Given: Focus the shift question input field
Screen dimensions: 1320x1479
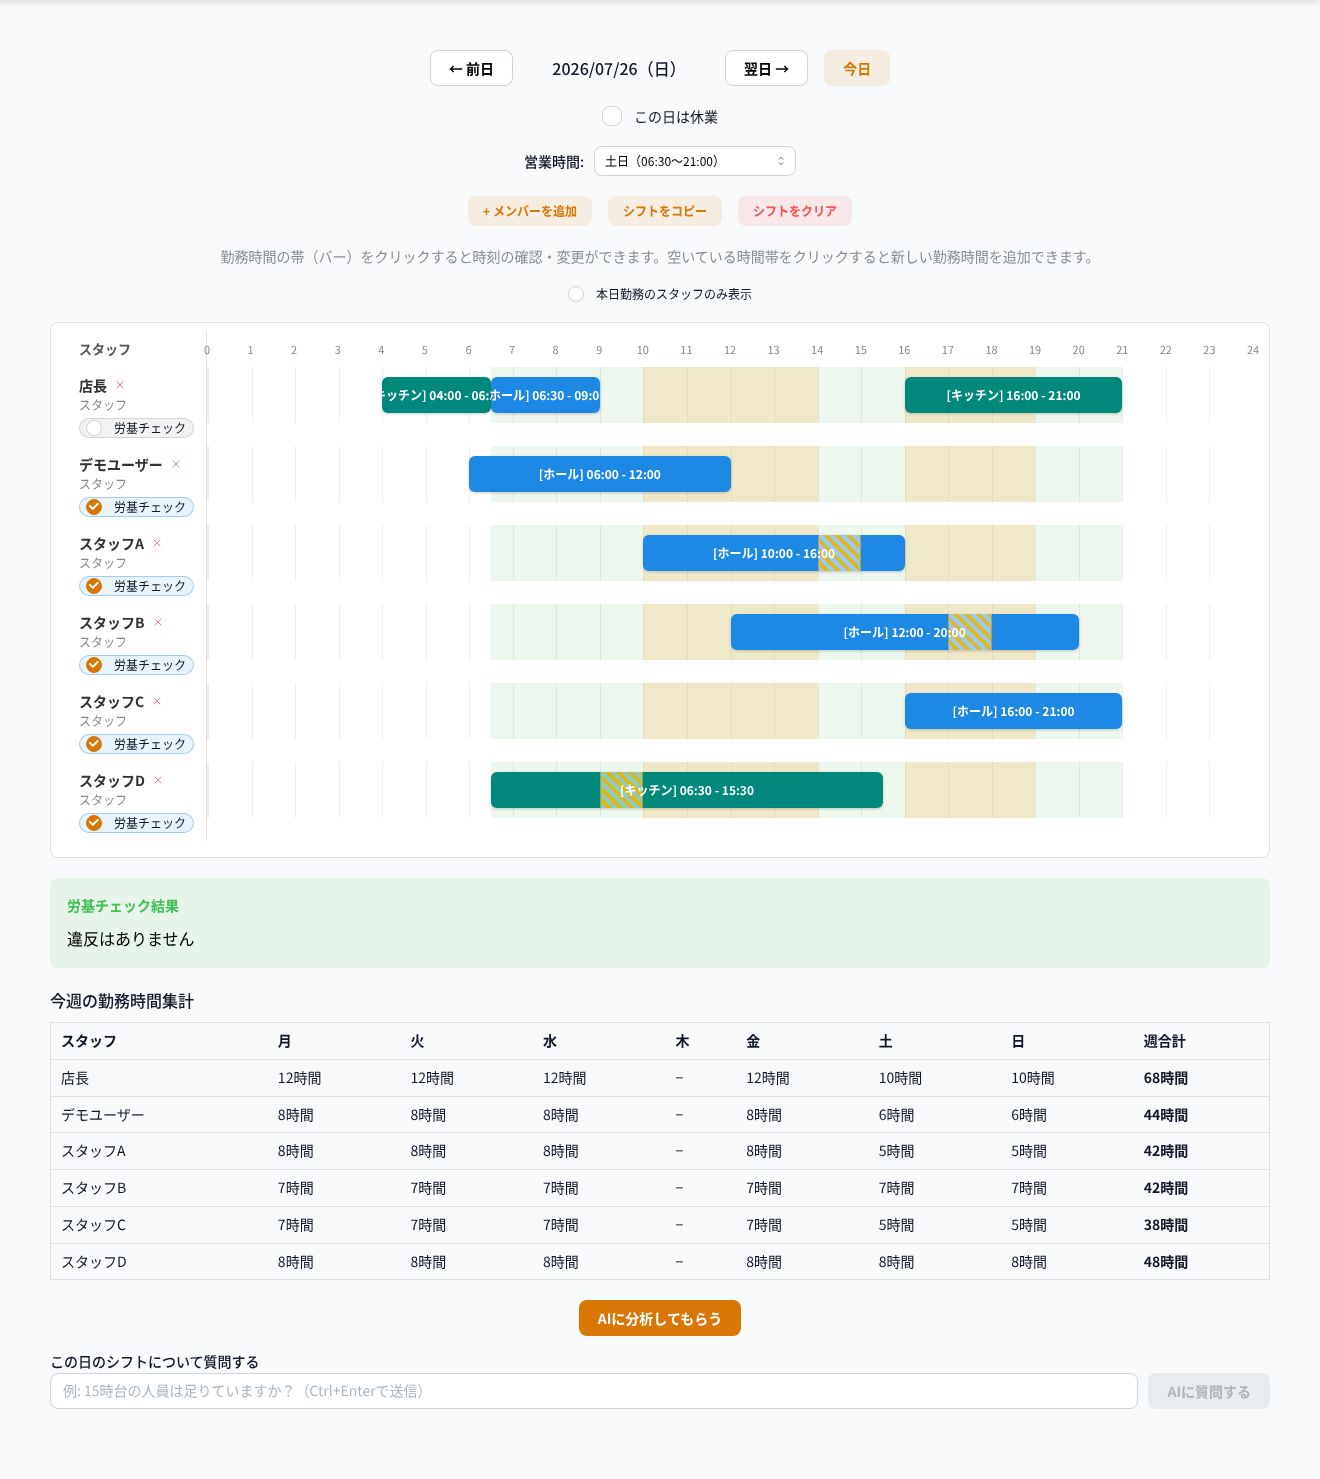Looking at the screenshot, I should pyautogui.click(x=594, y=1391).
